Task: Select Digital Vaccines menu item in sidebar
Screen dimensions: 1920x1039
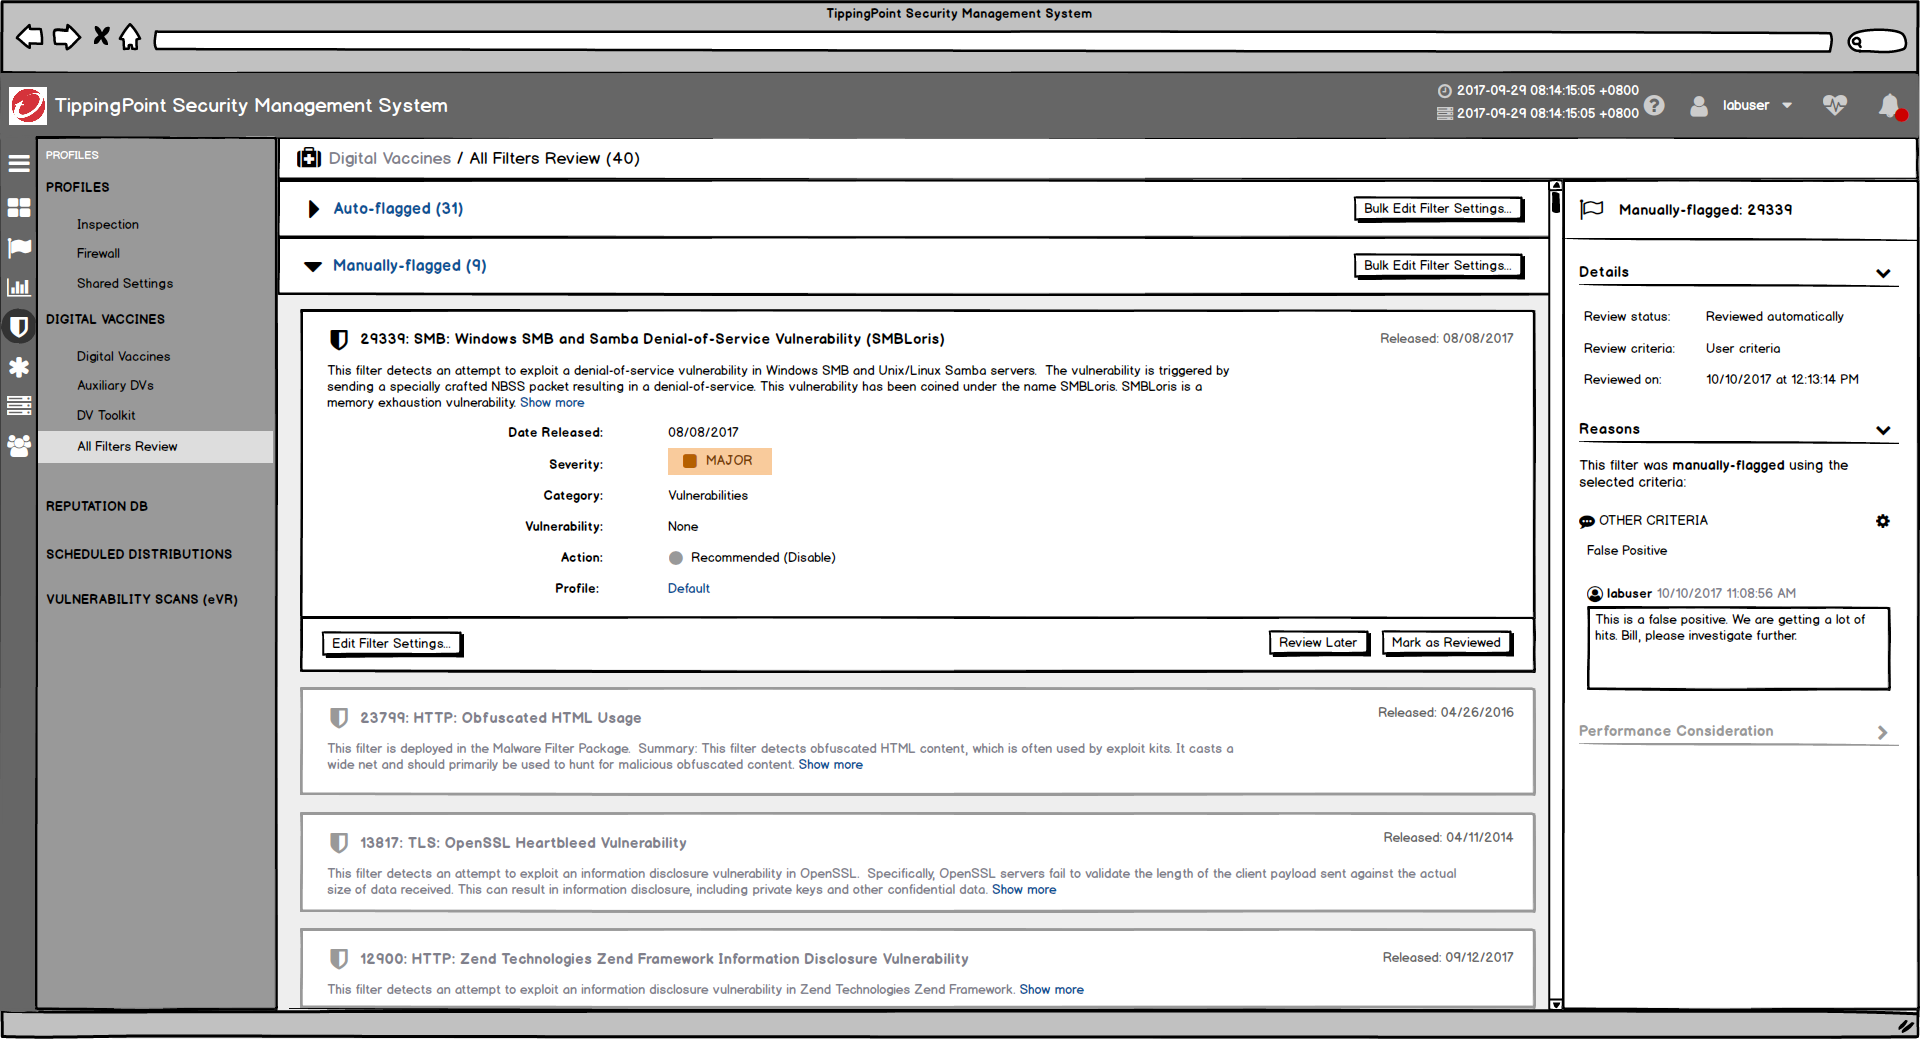Action: point(123,356)
